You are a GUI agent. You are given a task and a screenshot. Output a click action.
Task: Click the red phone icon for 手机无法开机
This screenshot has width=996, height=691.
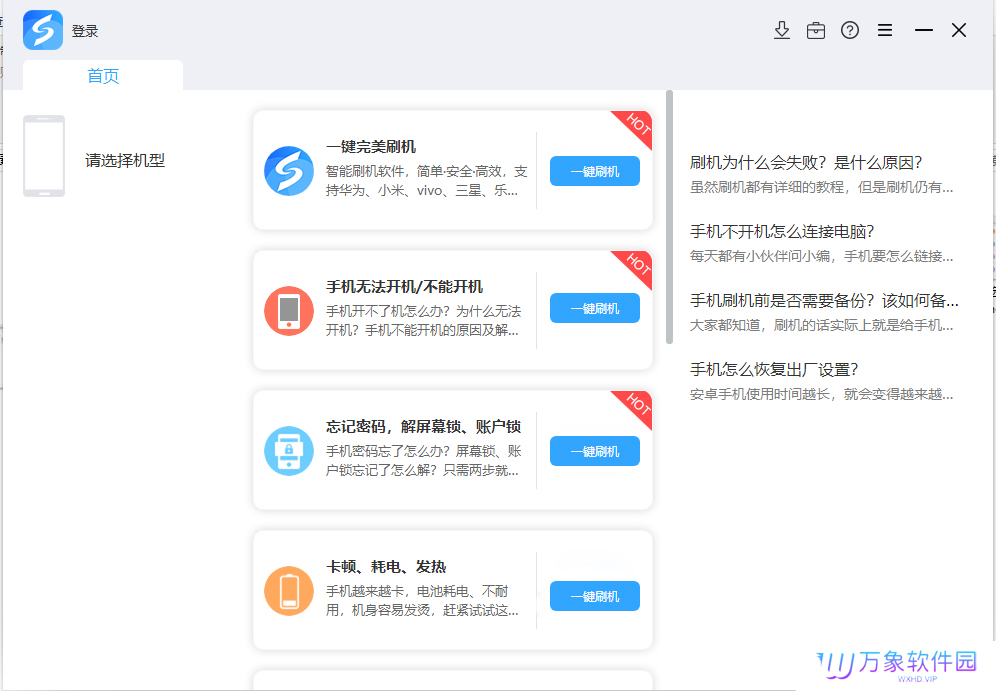(289, 311)
